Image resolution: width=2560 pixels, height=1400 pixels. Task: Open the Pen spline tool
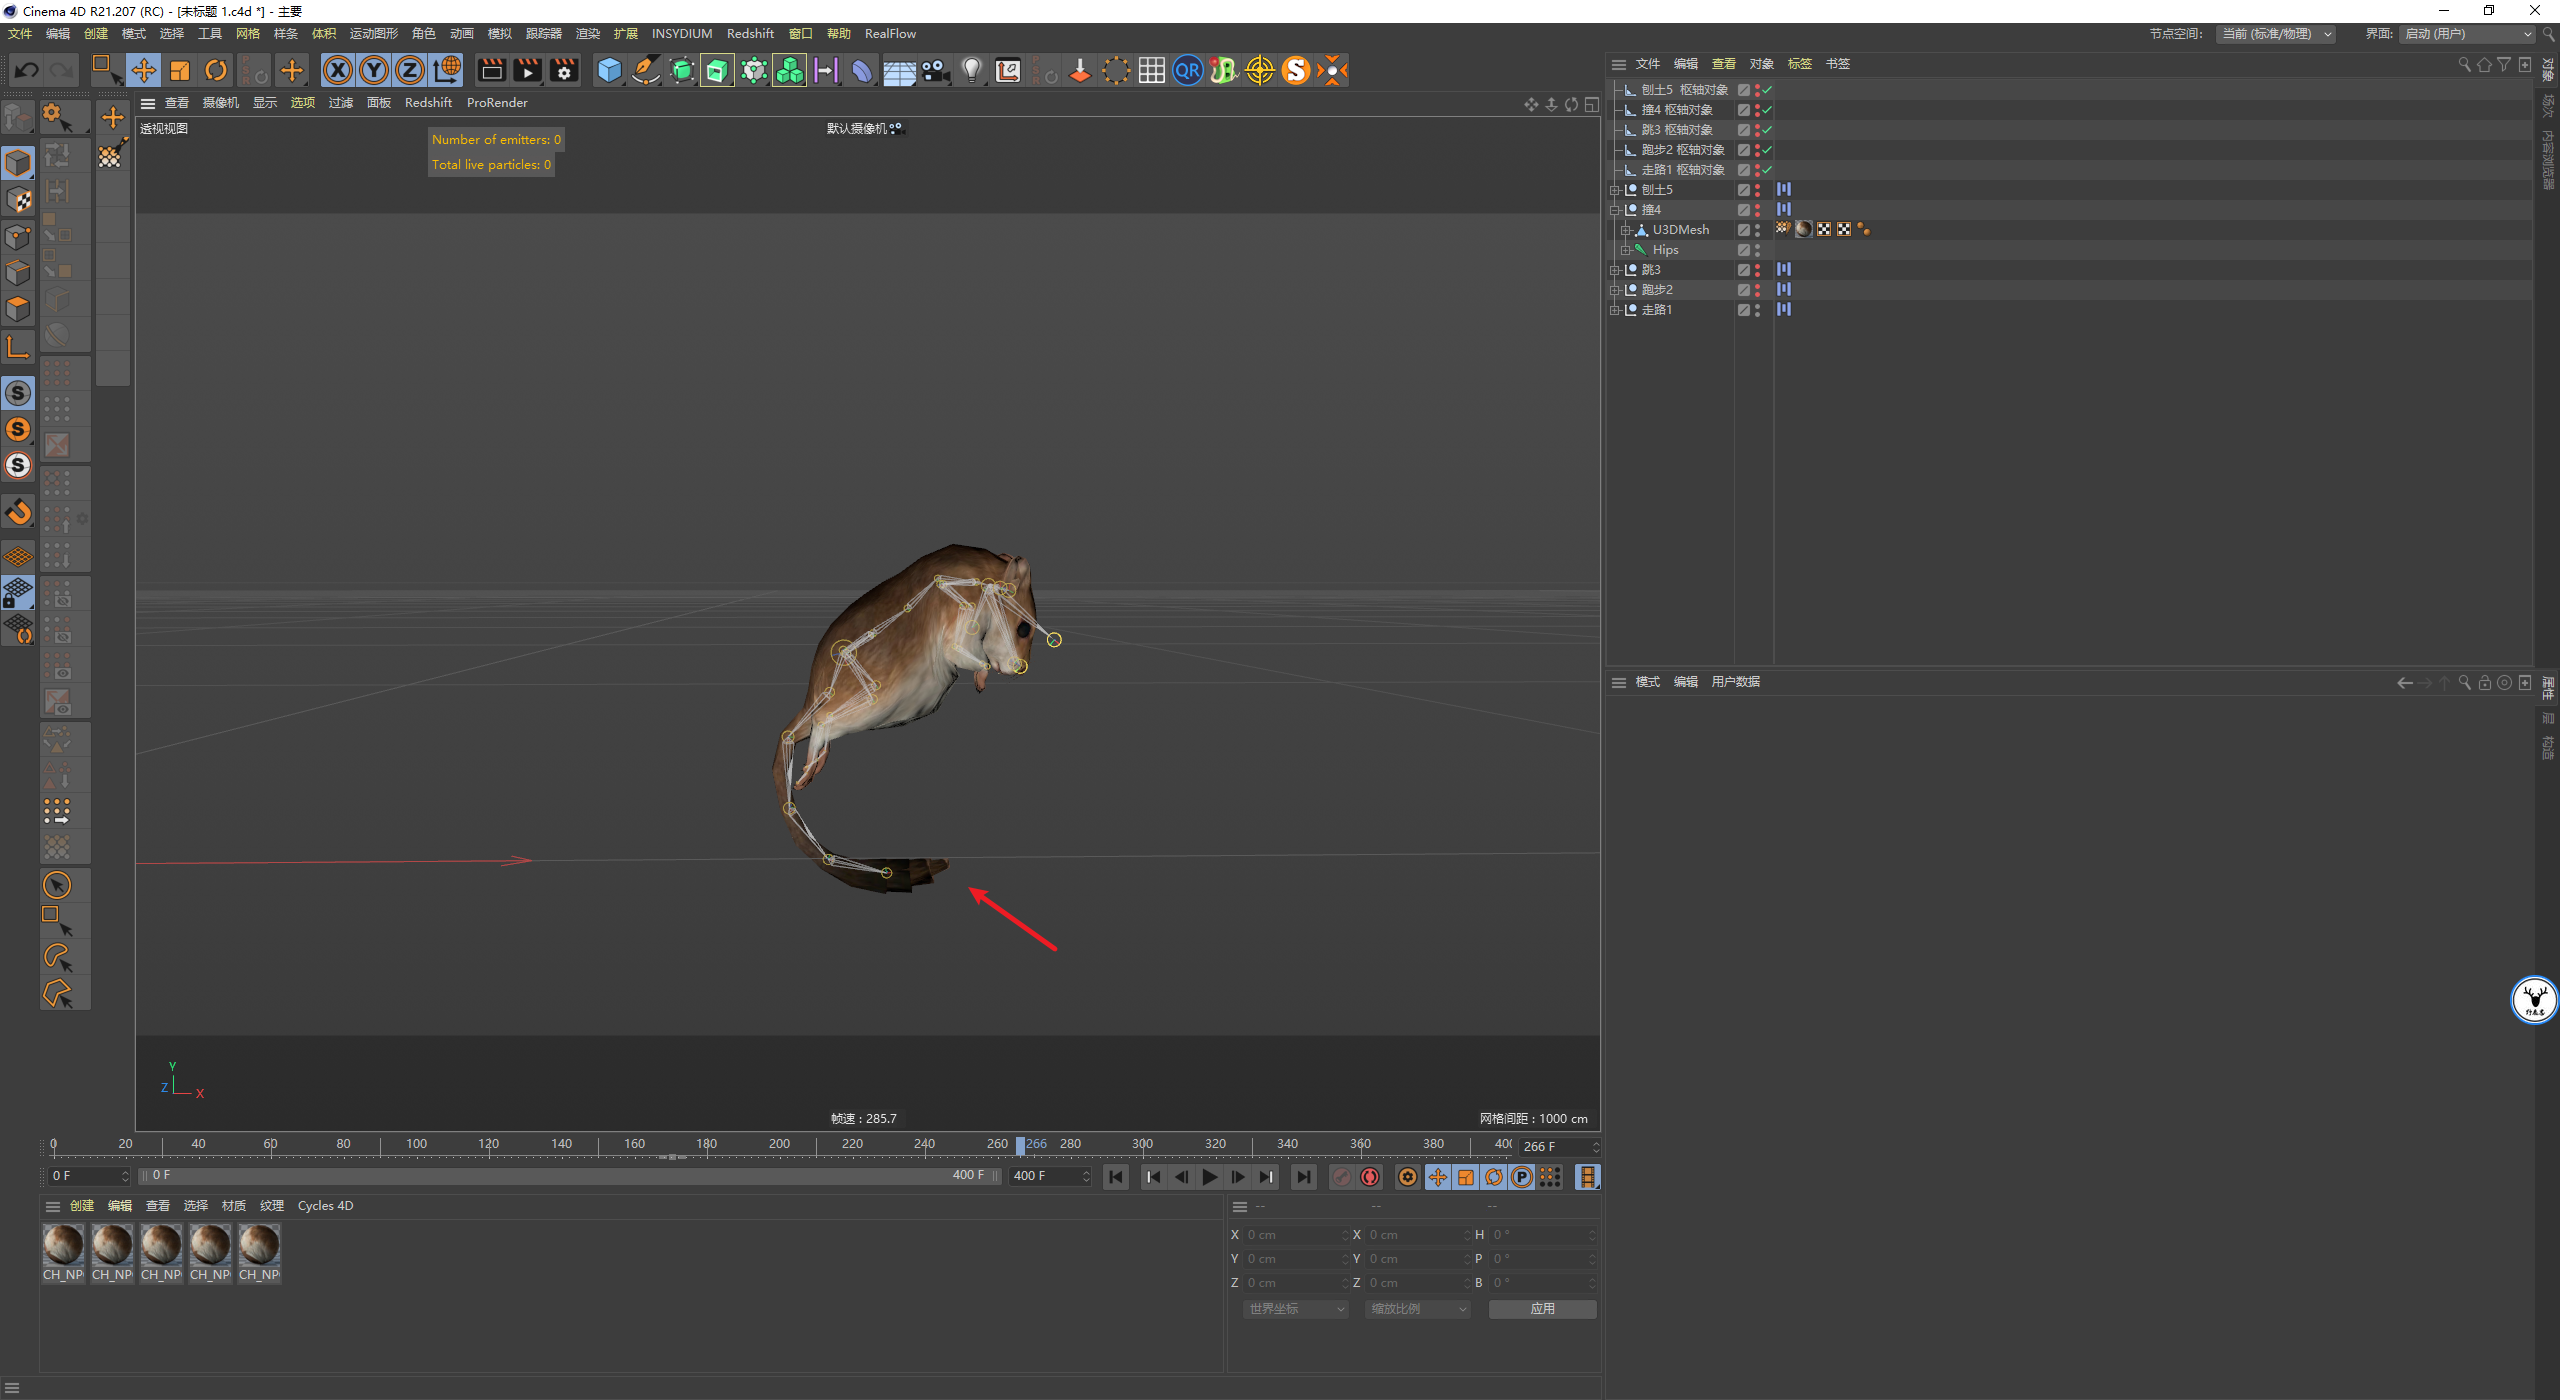click(646, 70)
